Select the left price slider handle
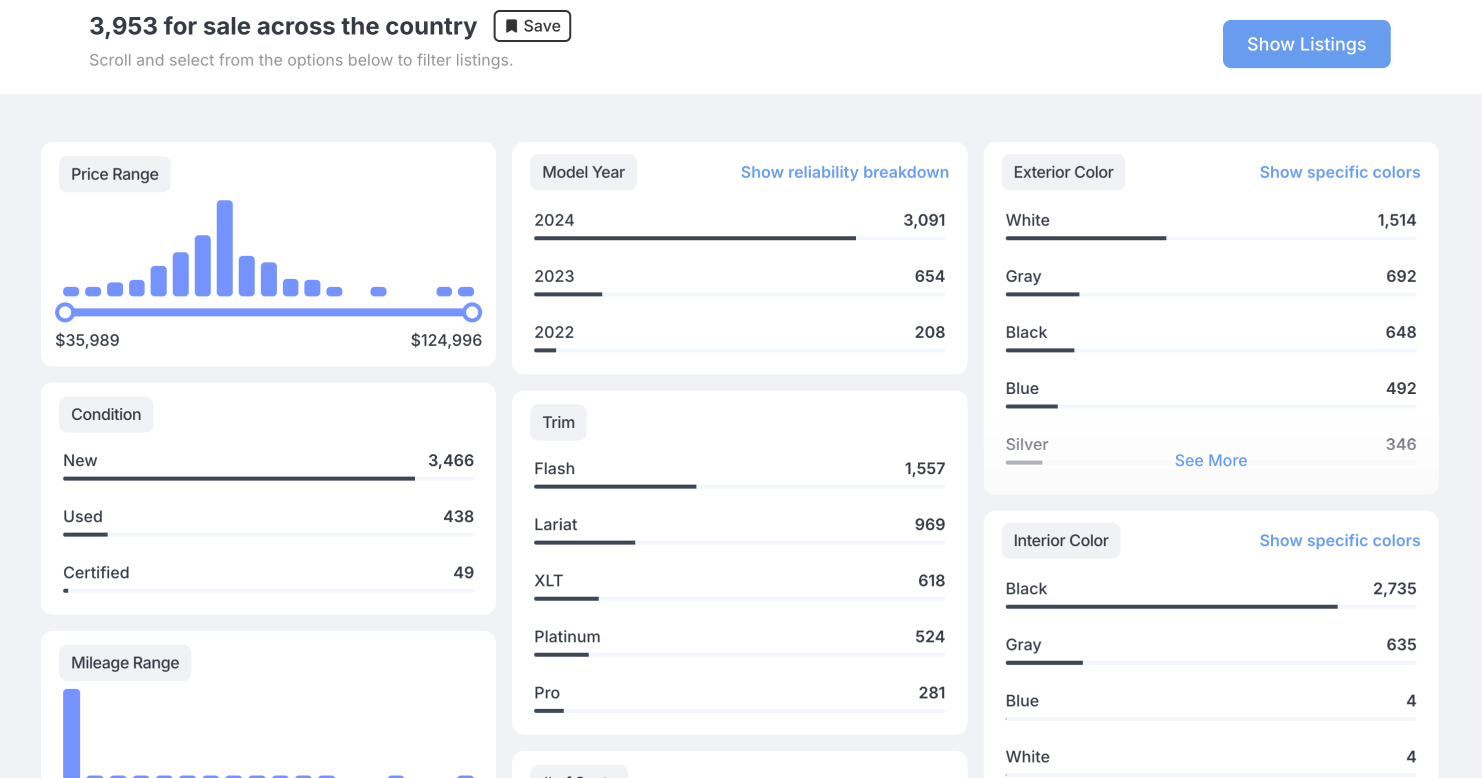 [65, 312]
